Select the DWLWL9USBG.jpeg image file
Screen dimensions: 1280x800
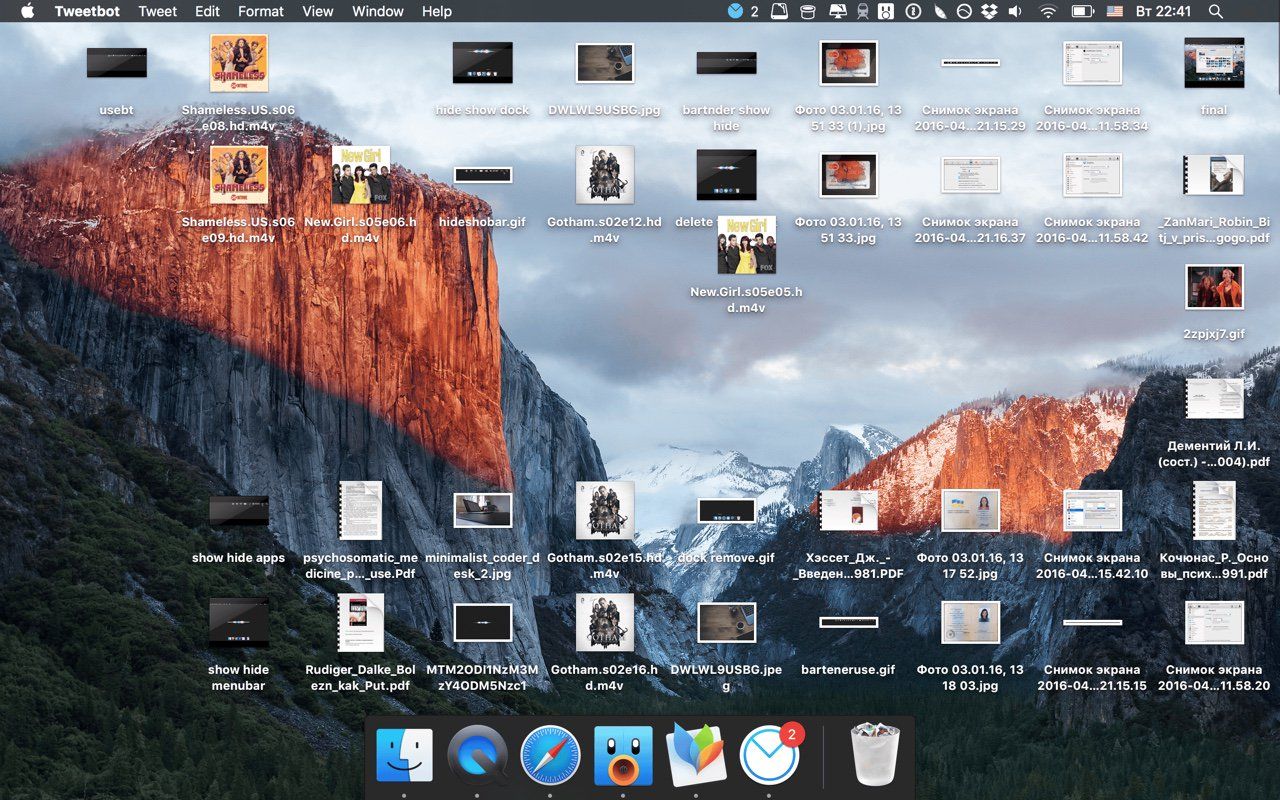pyautogui.click(x=727, y=622)
